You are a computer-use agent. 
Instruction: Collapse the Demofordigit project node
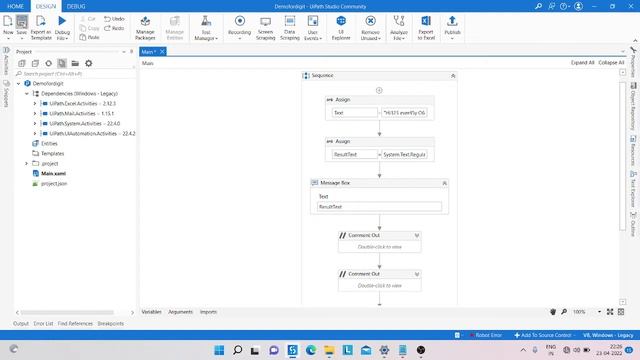(x=18, y=83)
